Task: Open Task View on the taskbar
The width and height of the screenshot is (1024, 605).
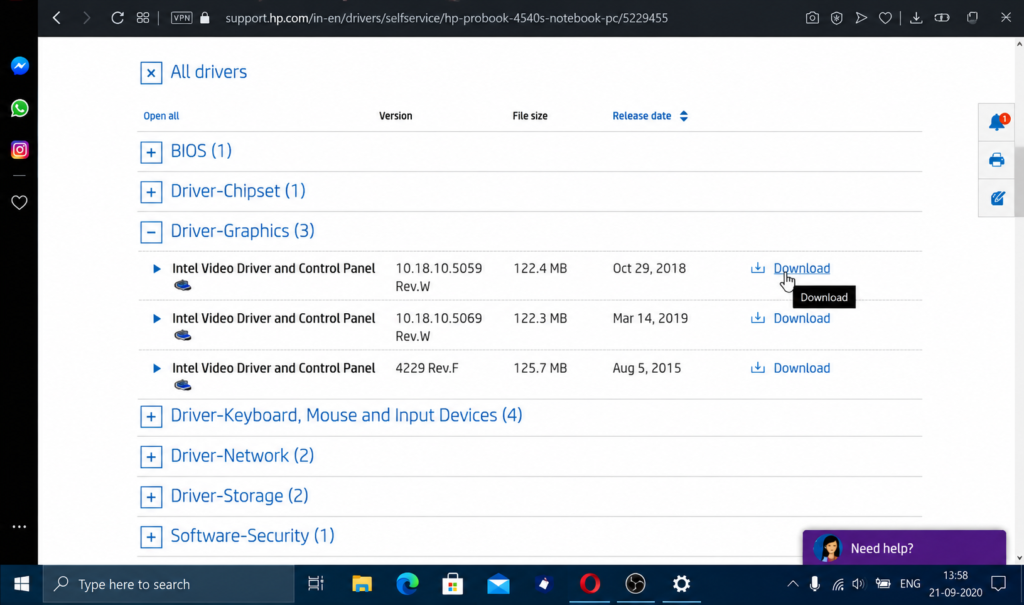Action: (x=316, y=584)
